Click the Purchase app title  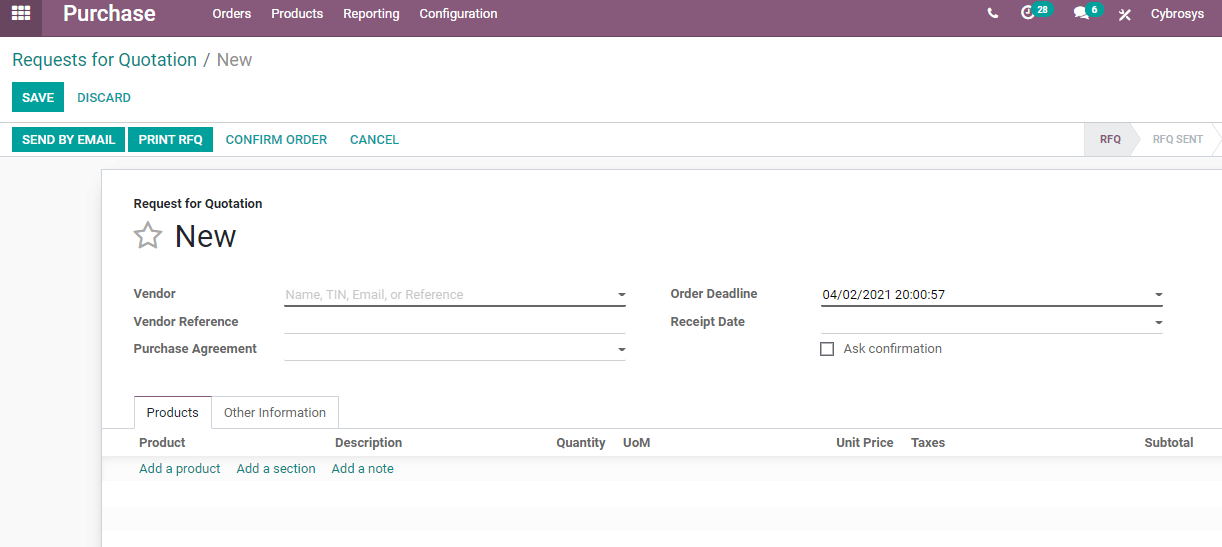pos(109,14)
